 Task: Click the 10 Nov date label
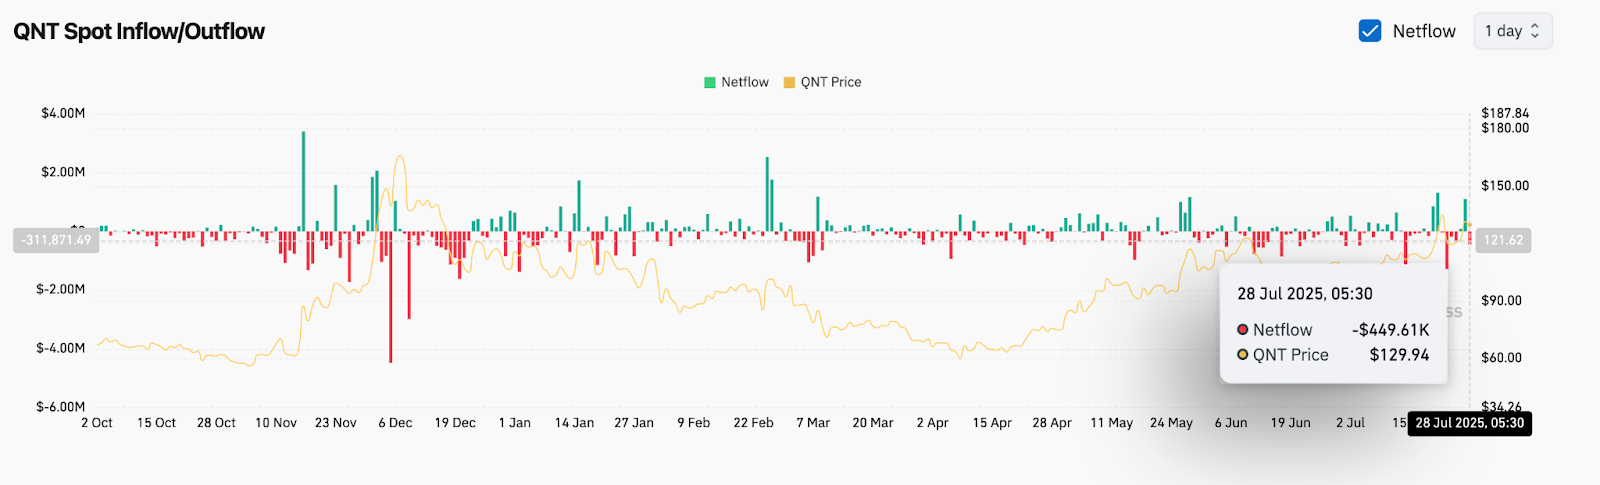point(276,423)
